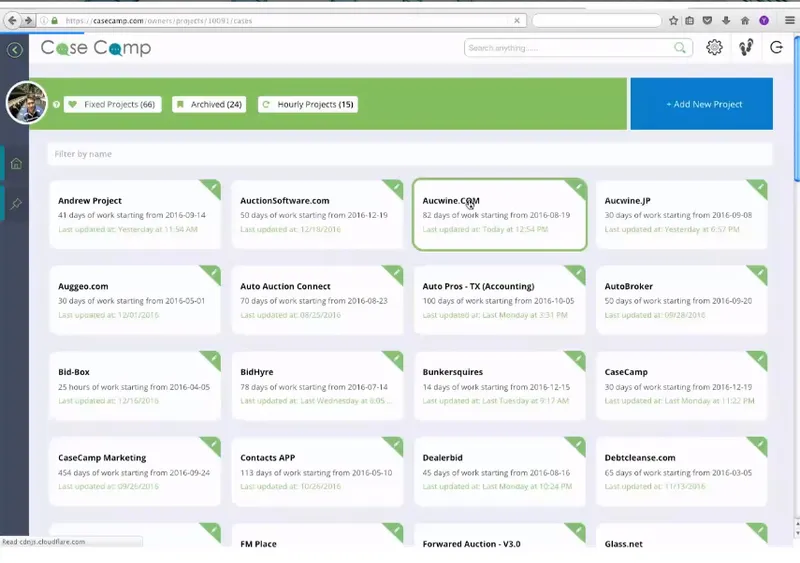Image resolution: width=800 pixels, height=563 pixels.
Task: Click the browser search box
Action: click(x=596, y=20)
